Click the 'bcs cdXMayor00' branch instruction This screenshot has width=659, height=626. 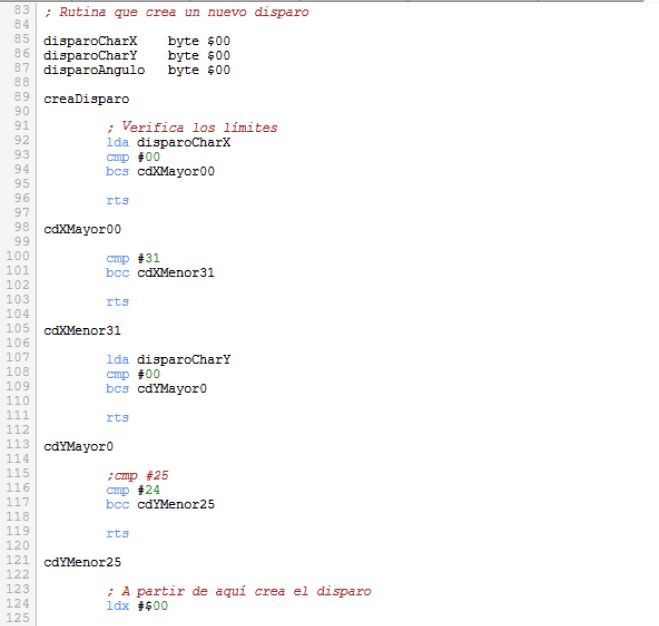[x=160, y=171]
